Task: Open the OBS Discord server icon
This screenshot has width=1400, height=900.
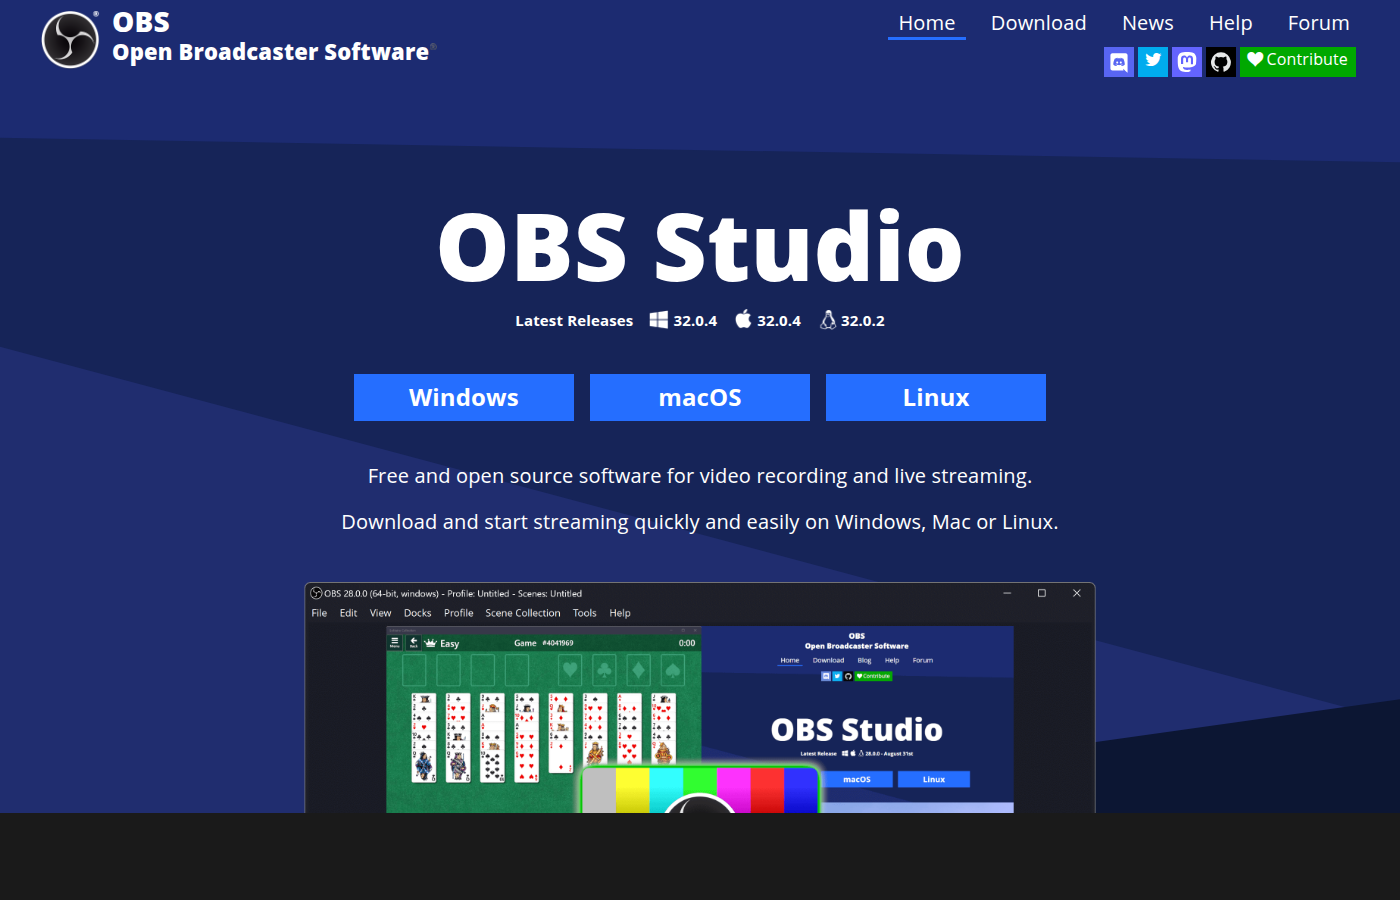Action: click(x=1119, y=61)
